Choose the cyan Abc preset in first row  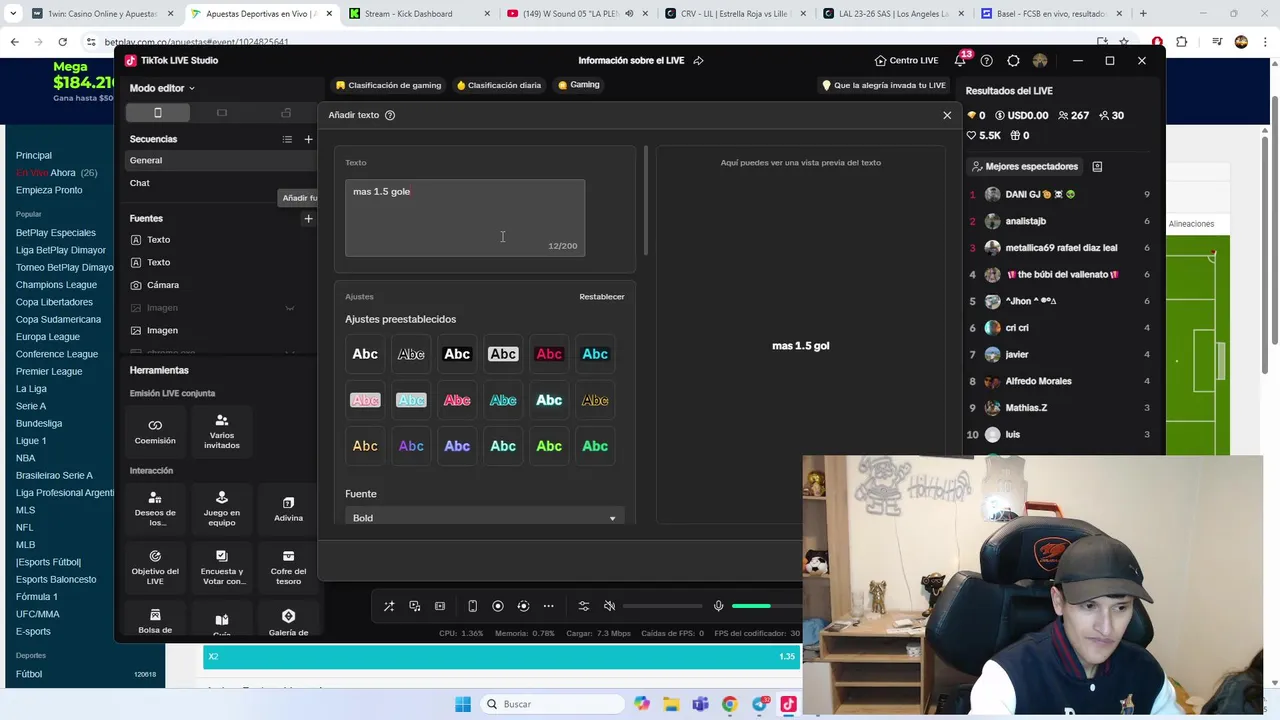pos(595,354)
